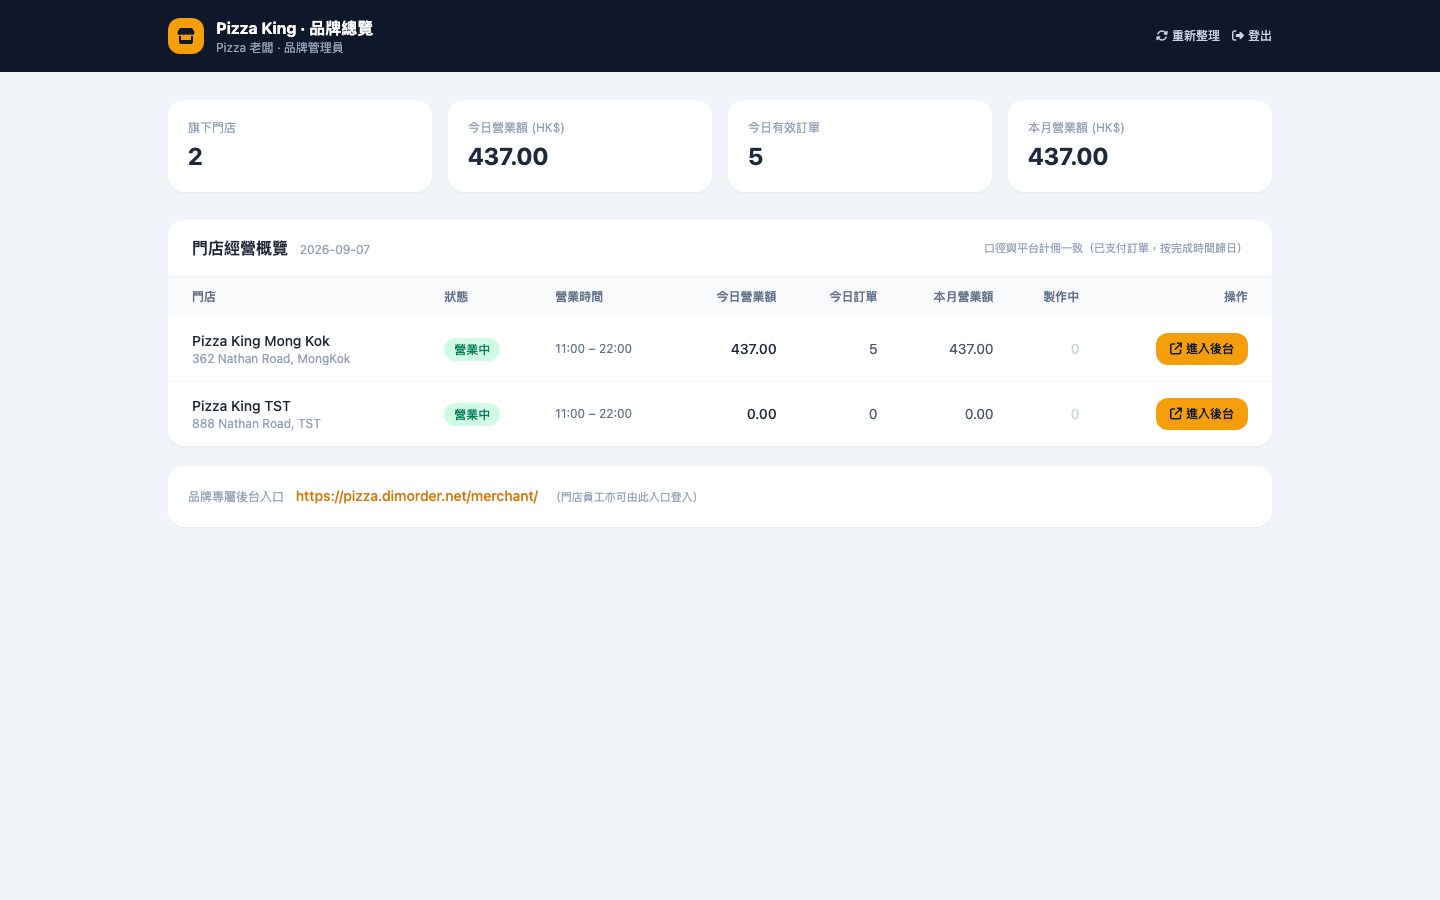Viewport: 1440px width, 900px height.
Task: Click the logout arrow icon beside 登出
Action: (x=1238, y=36)
